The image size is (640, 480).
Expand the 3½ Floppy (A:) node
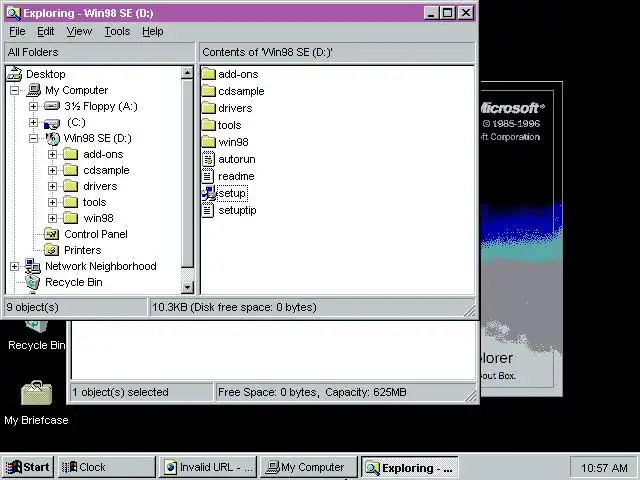coord(33,107)
